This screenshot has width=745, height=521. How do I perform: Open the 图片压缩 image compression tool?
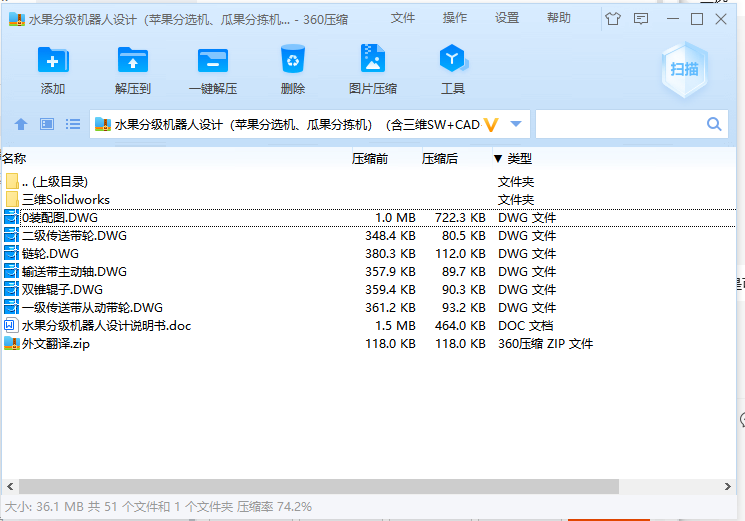tap(372, 58)
